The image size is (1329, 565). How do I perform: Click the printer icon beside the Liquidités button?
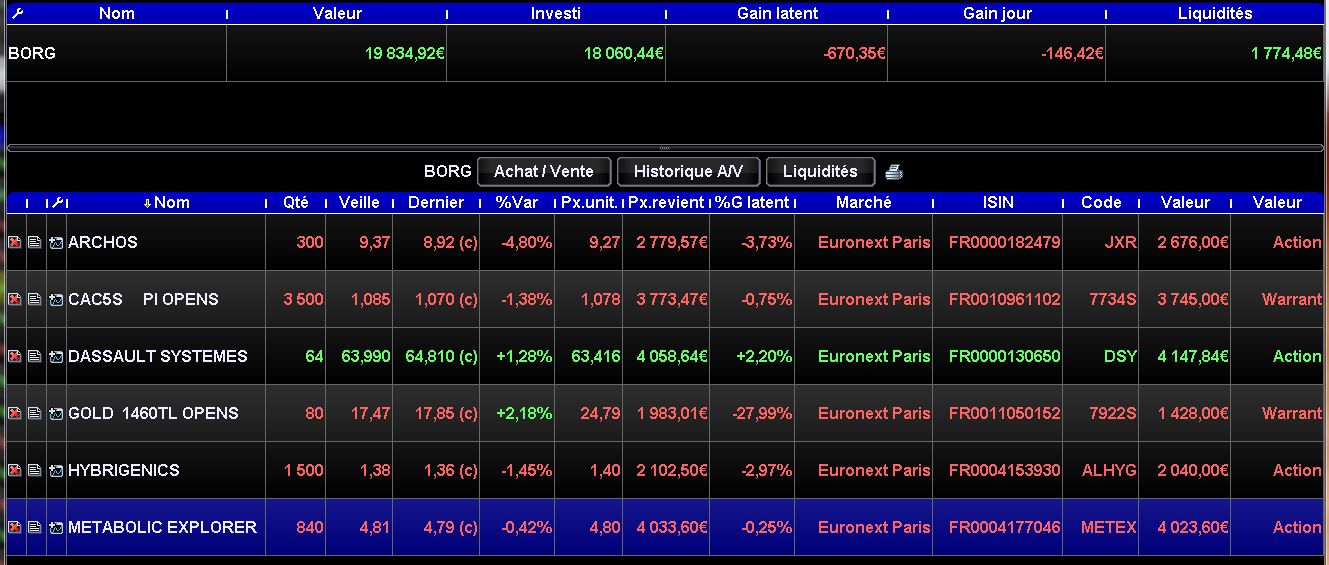894,172
